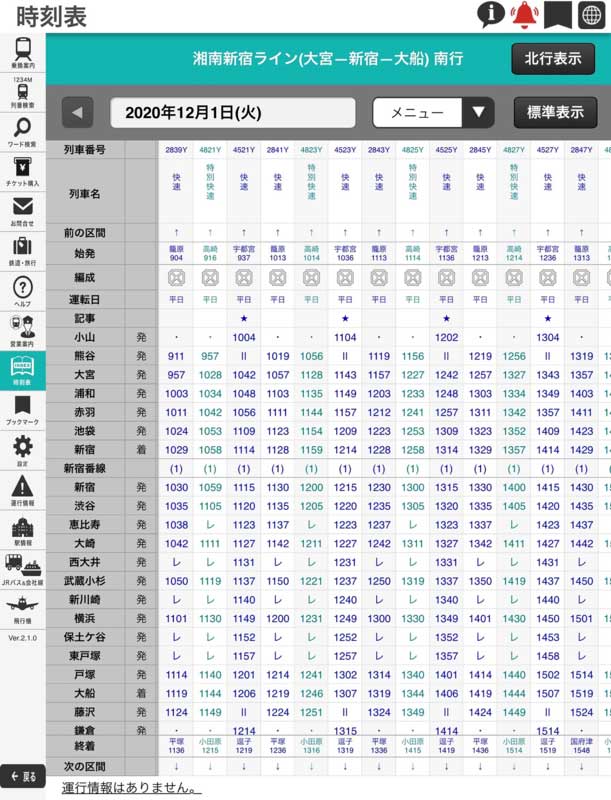This screenshot has width=611, height=800.
Task: Select train number 2845Y header
Action: [480, 150]
